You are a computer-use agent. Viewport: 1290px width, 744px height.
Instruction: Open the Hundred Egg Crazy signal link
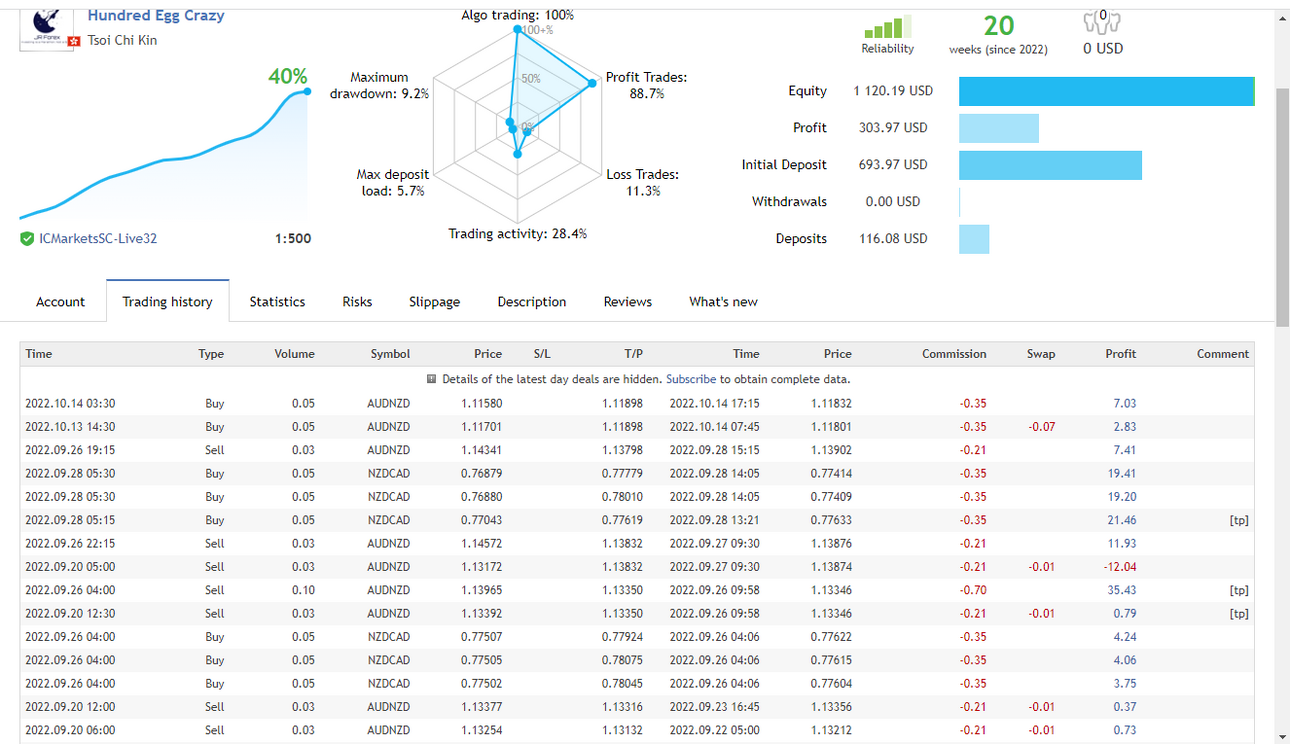(156, 15)
